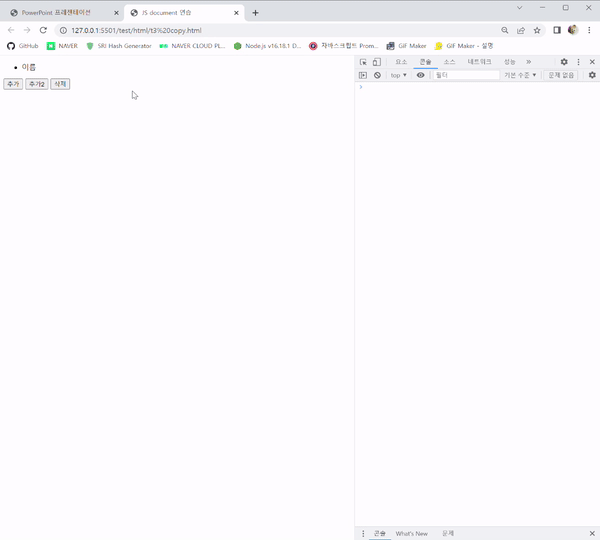This screenshot has height=540, width=600.
Task: Open the top JavaScript context dropdown
Action: tap(398, 75)
